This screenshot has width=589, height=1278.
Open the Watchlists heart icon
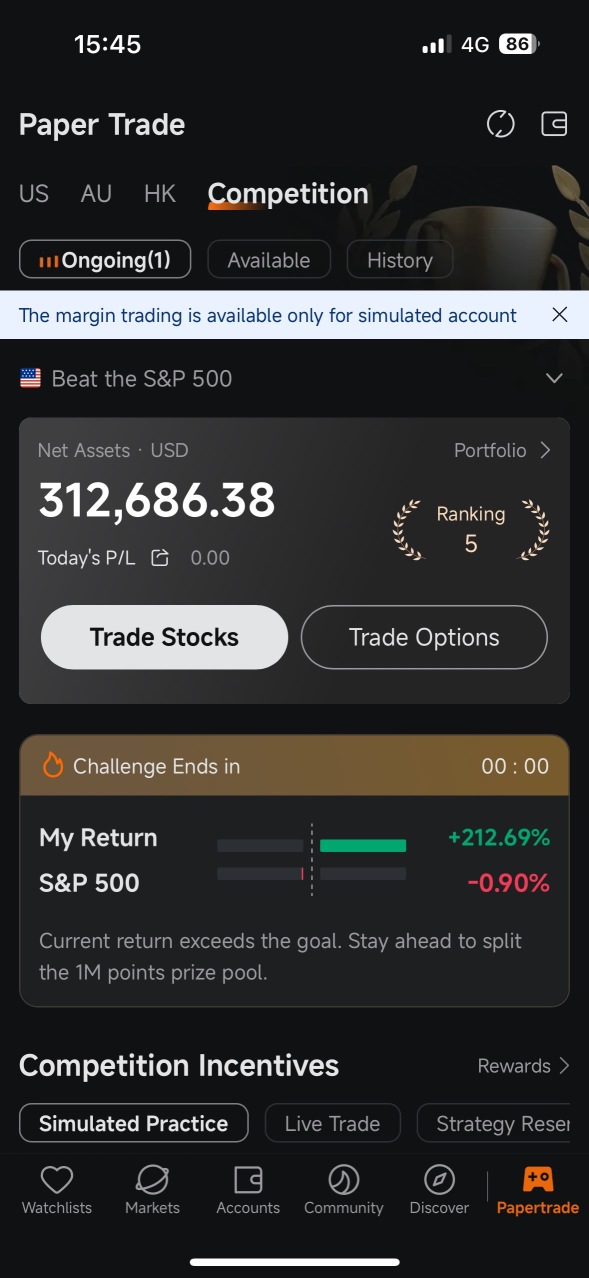pyautogui.click(x=57, y=1180)
